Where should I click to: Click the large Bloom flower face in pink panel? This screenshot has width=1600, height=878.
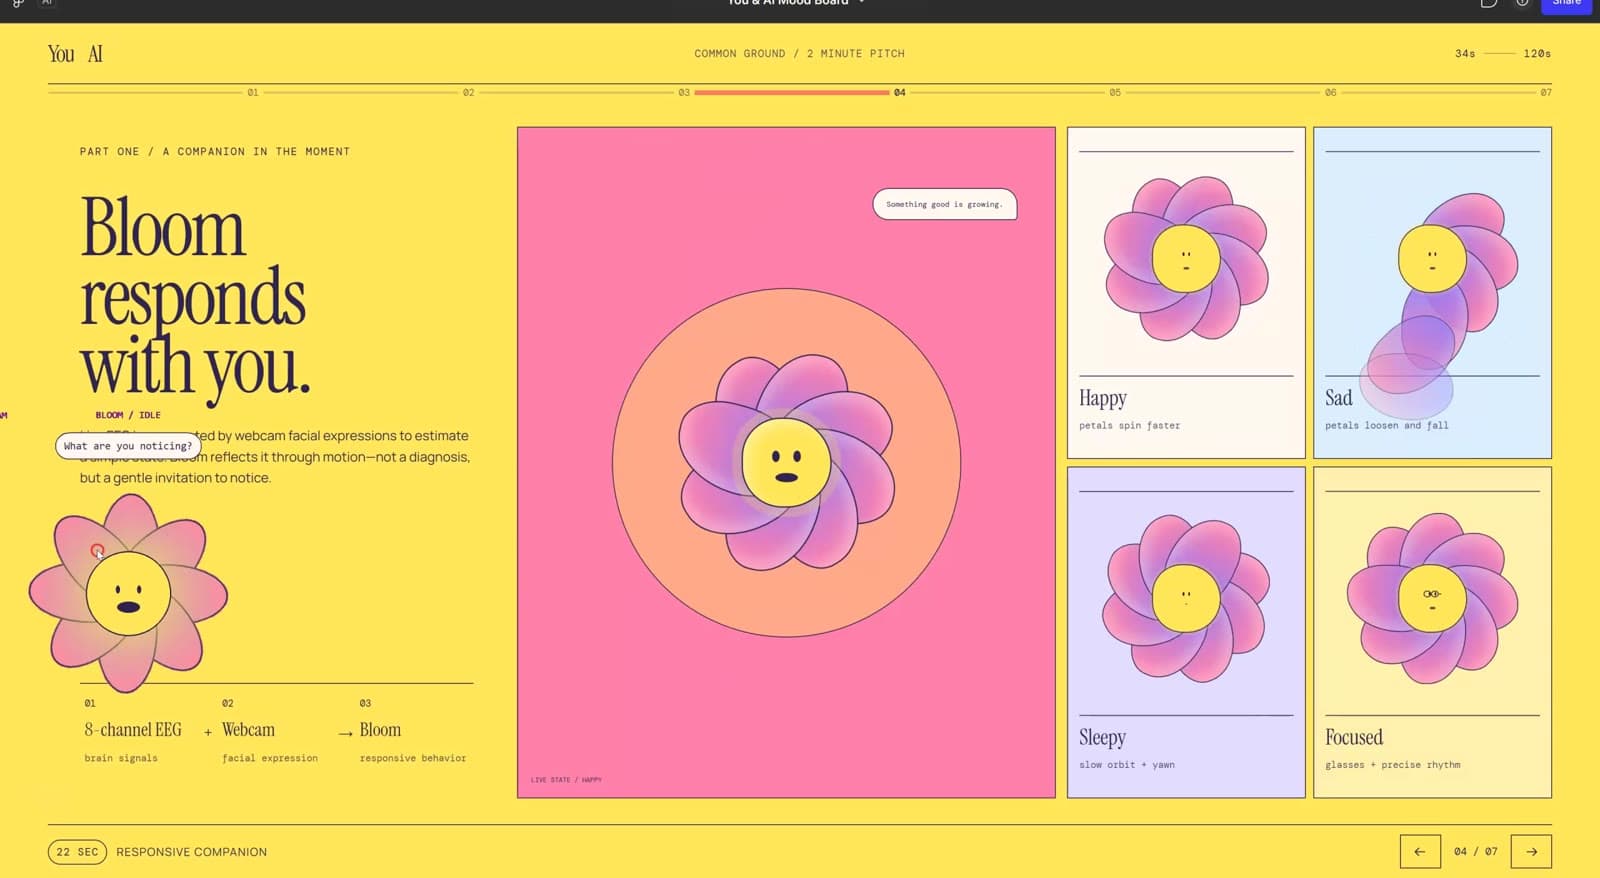(787, 462)
